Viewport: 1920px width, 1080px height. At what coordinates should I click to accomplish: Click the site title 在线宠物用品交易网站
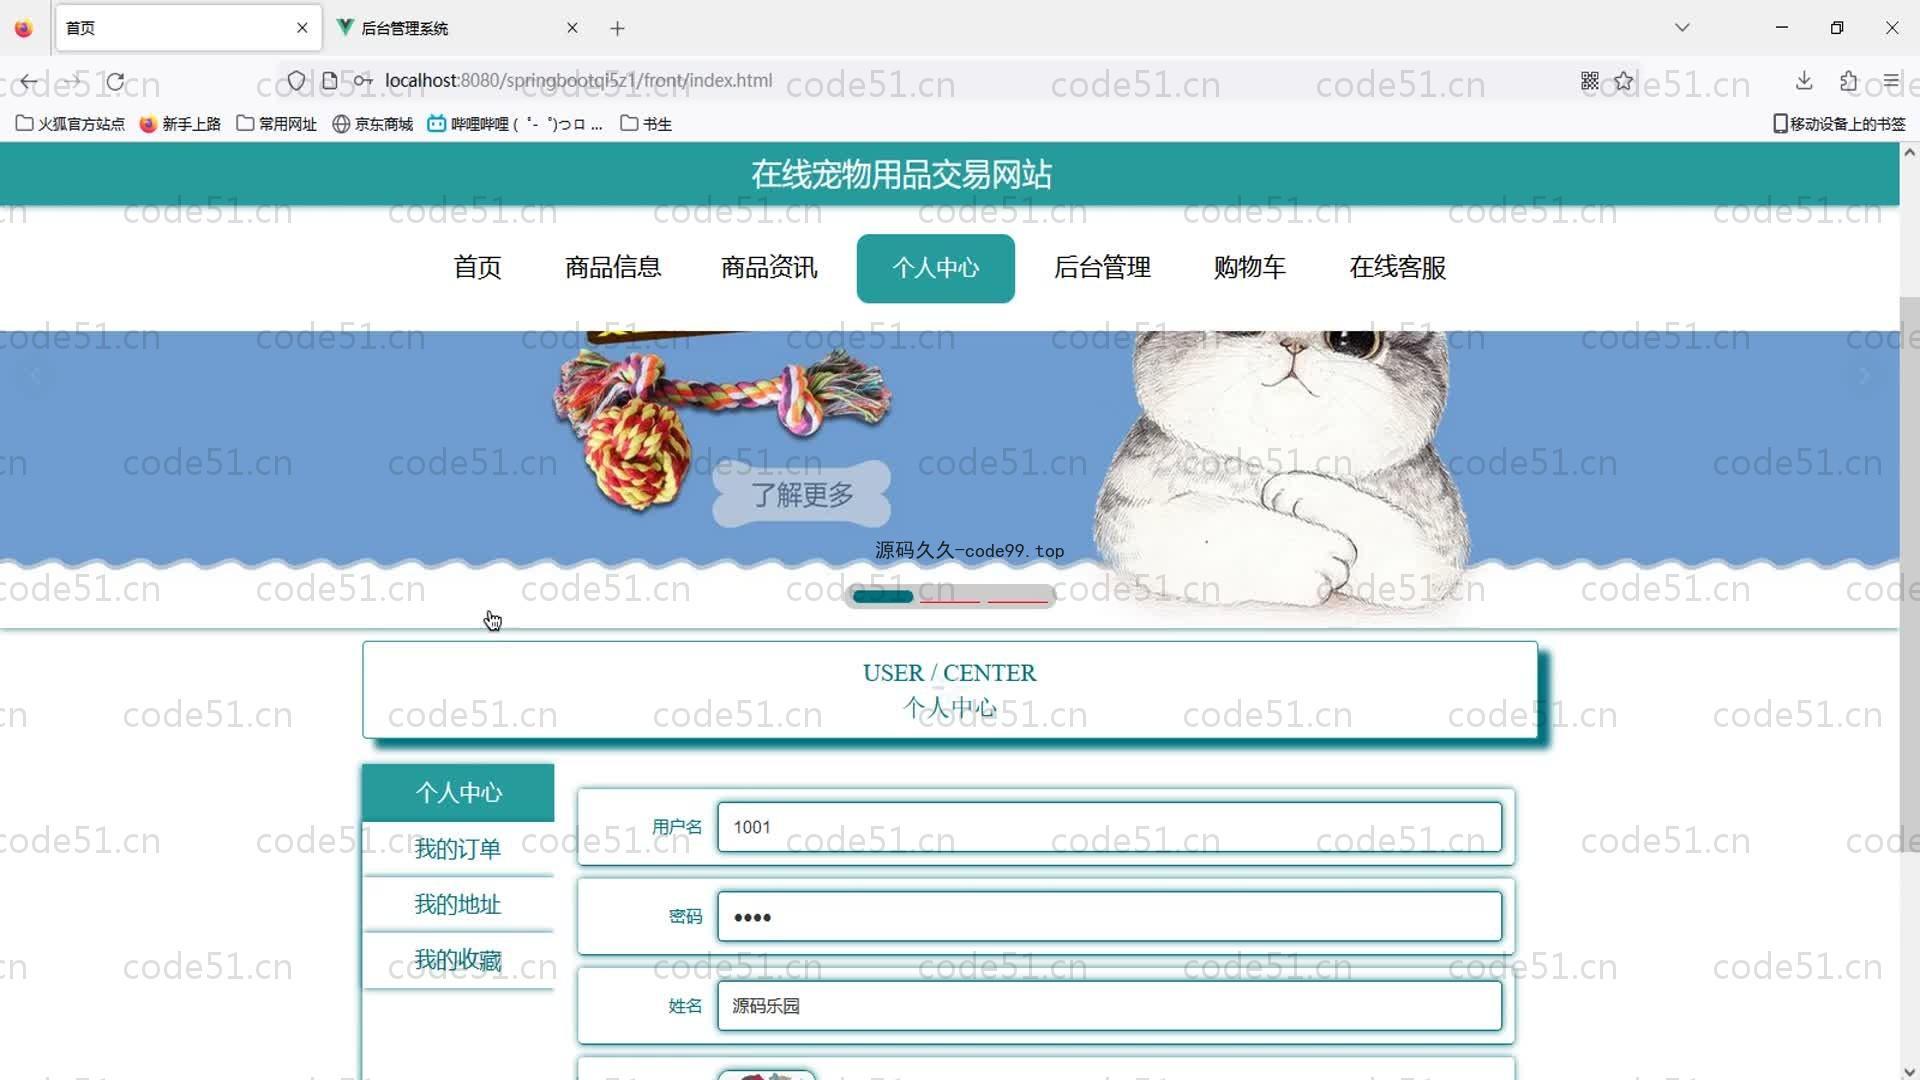pyautogui.click(x=901, y=175)
